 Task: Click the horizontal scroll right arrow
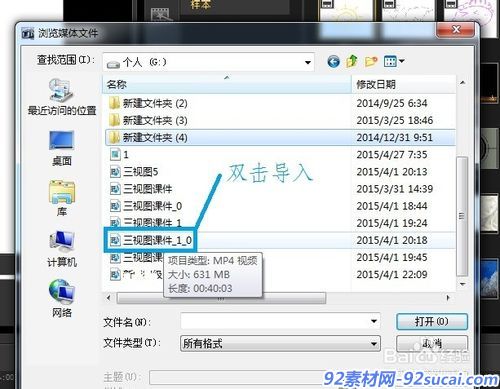click(448, 298)
